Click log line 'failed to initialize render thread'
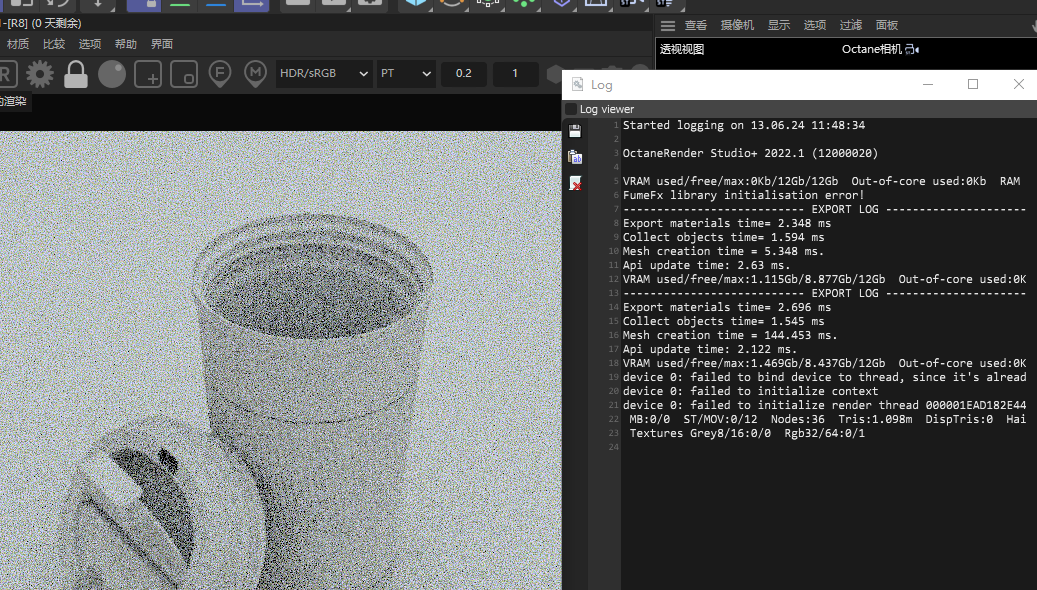This screenshot has height=590, width=1037. (x=824, y=405)
